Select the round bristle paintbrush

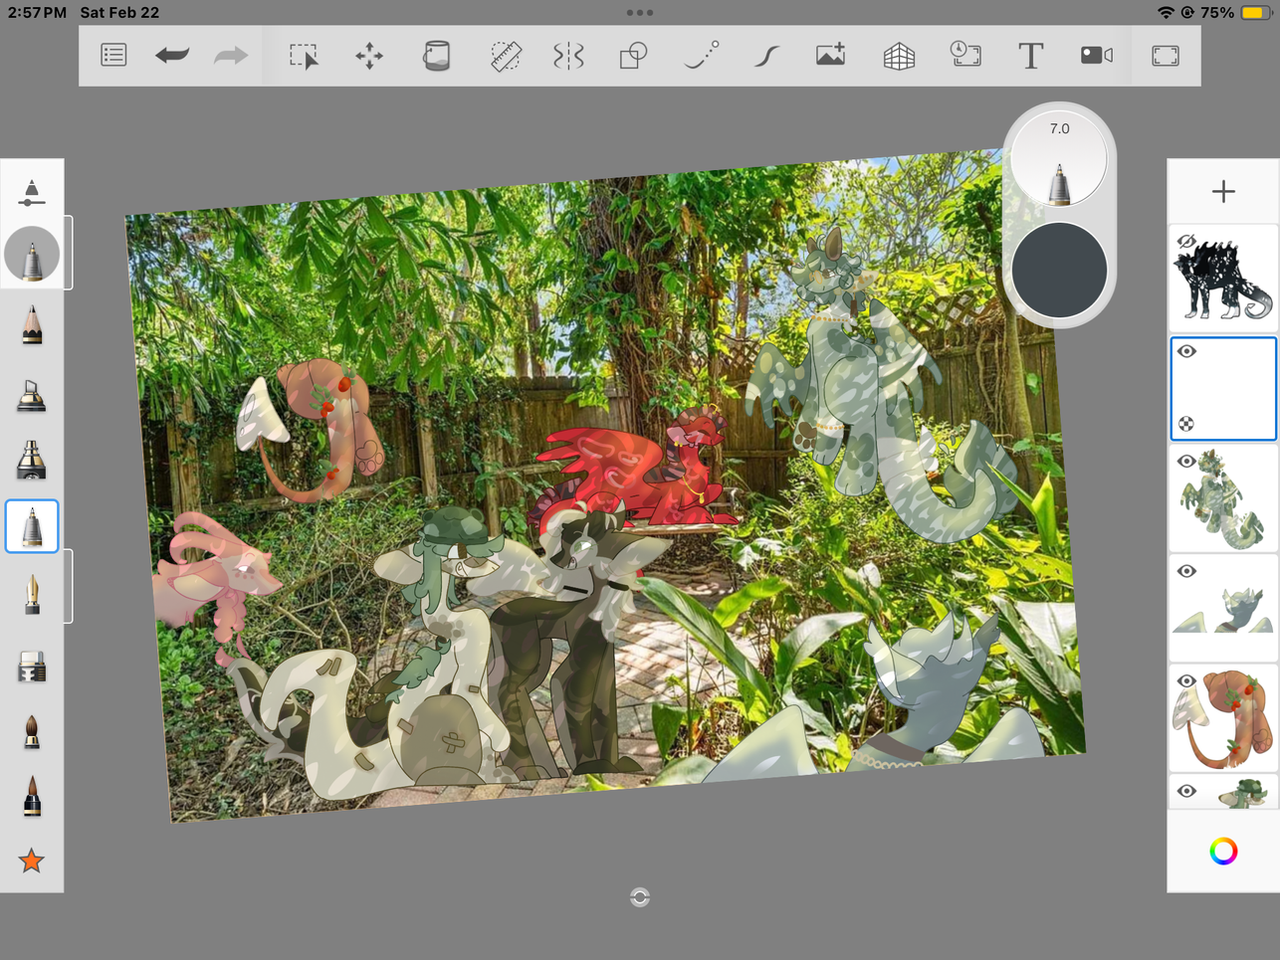coord(32,731)
